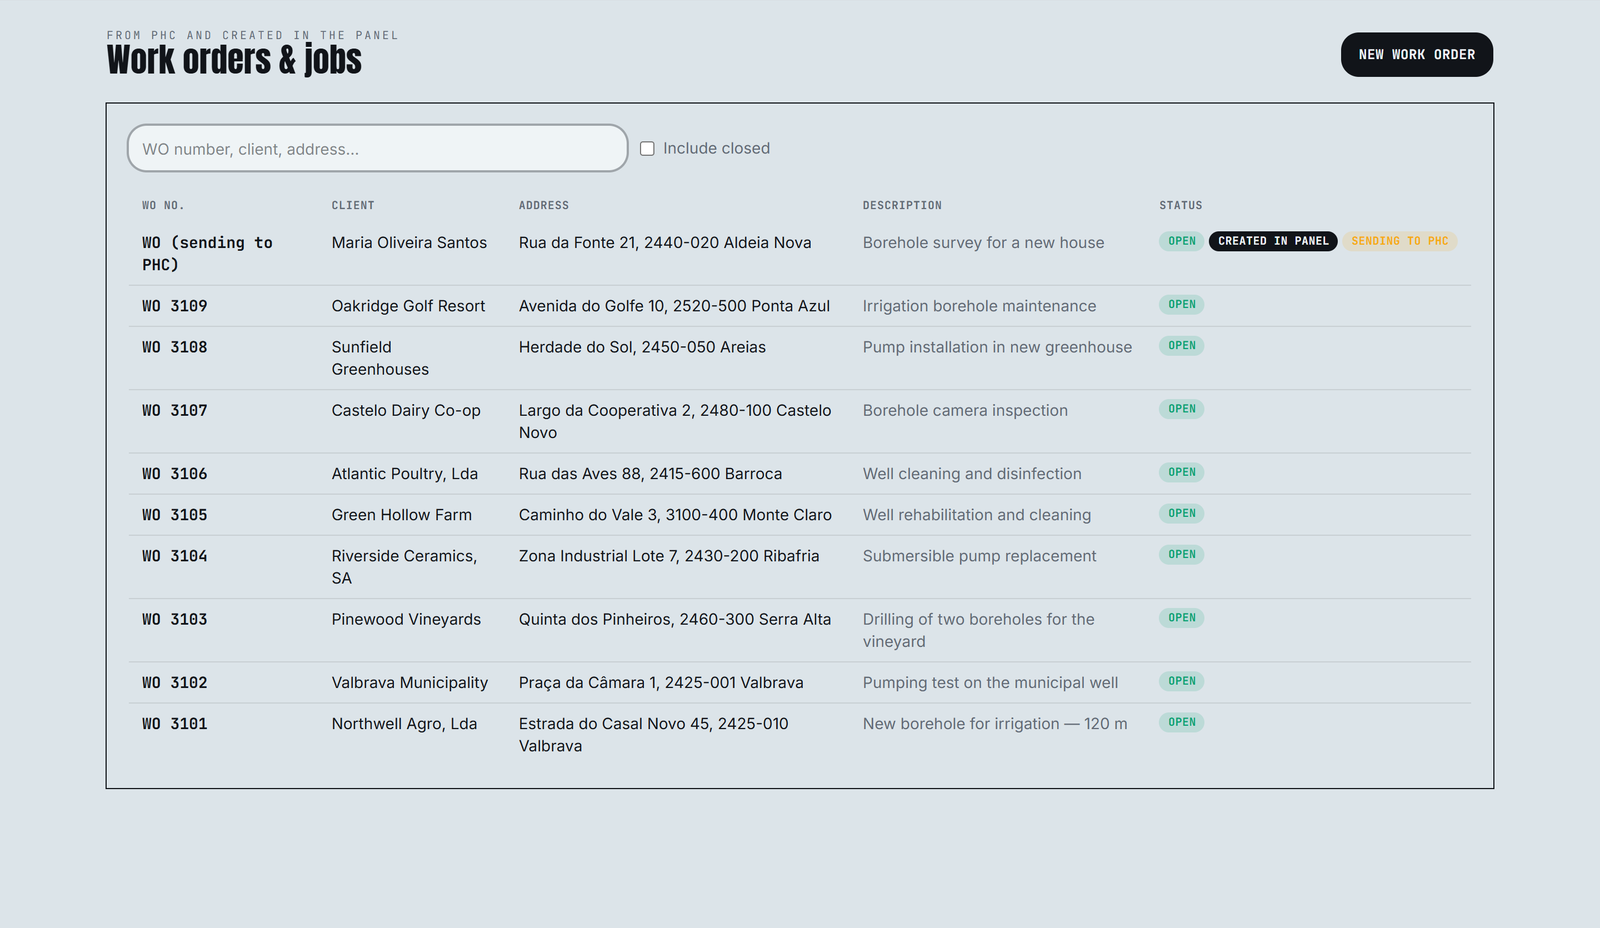Image resolution: width=1600 pixels, height=928 pixels.
Task: Open work order WO 3109
Action: pyautogui.click(x=175, y=306)
